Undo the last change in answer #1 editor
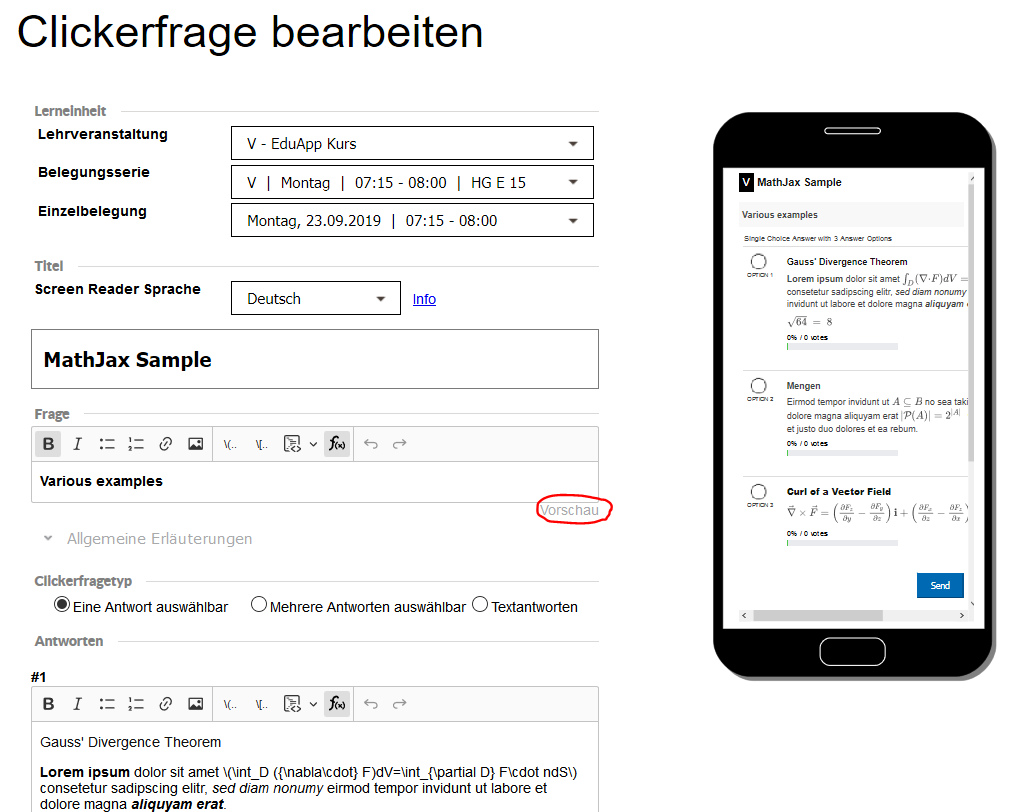The image size is (1024, 812). tap(371, 704)
